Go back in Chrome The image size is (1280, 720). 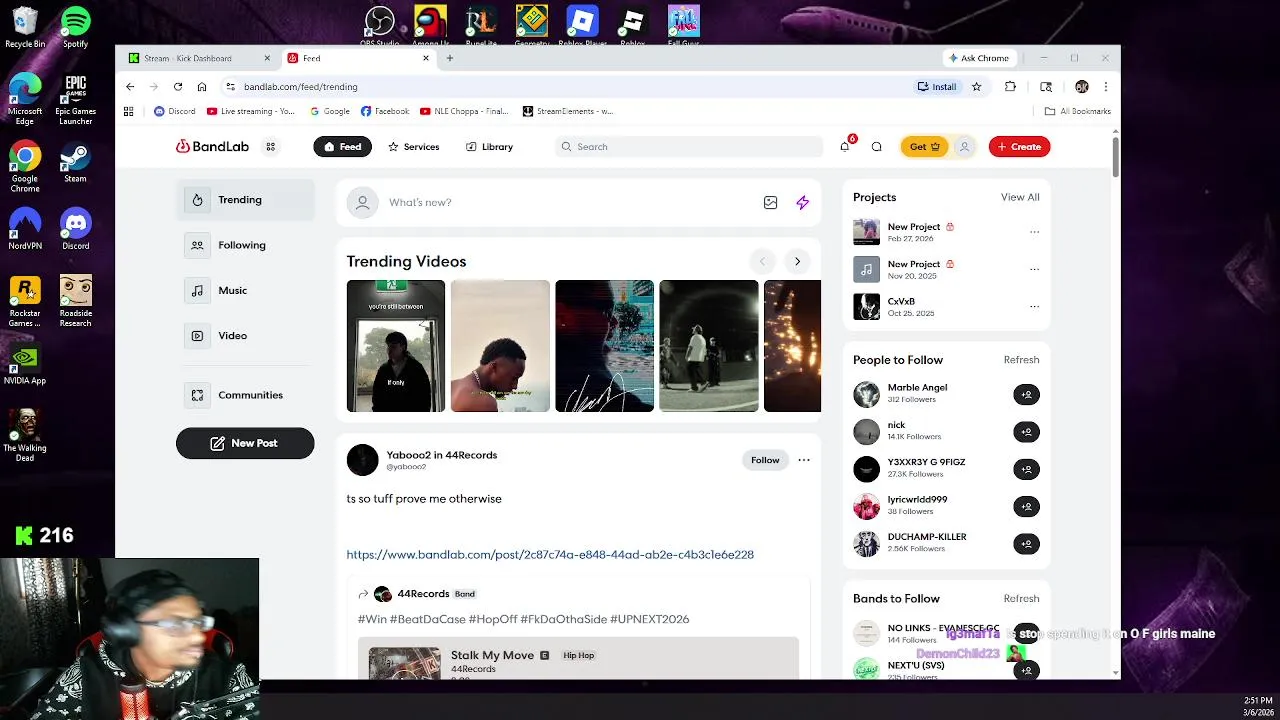click(x=130, y=87)
